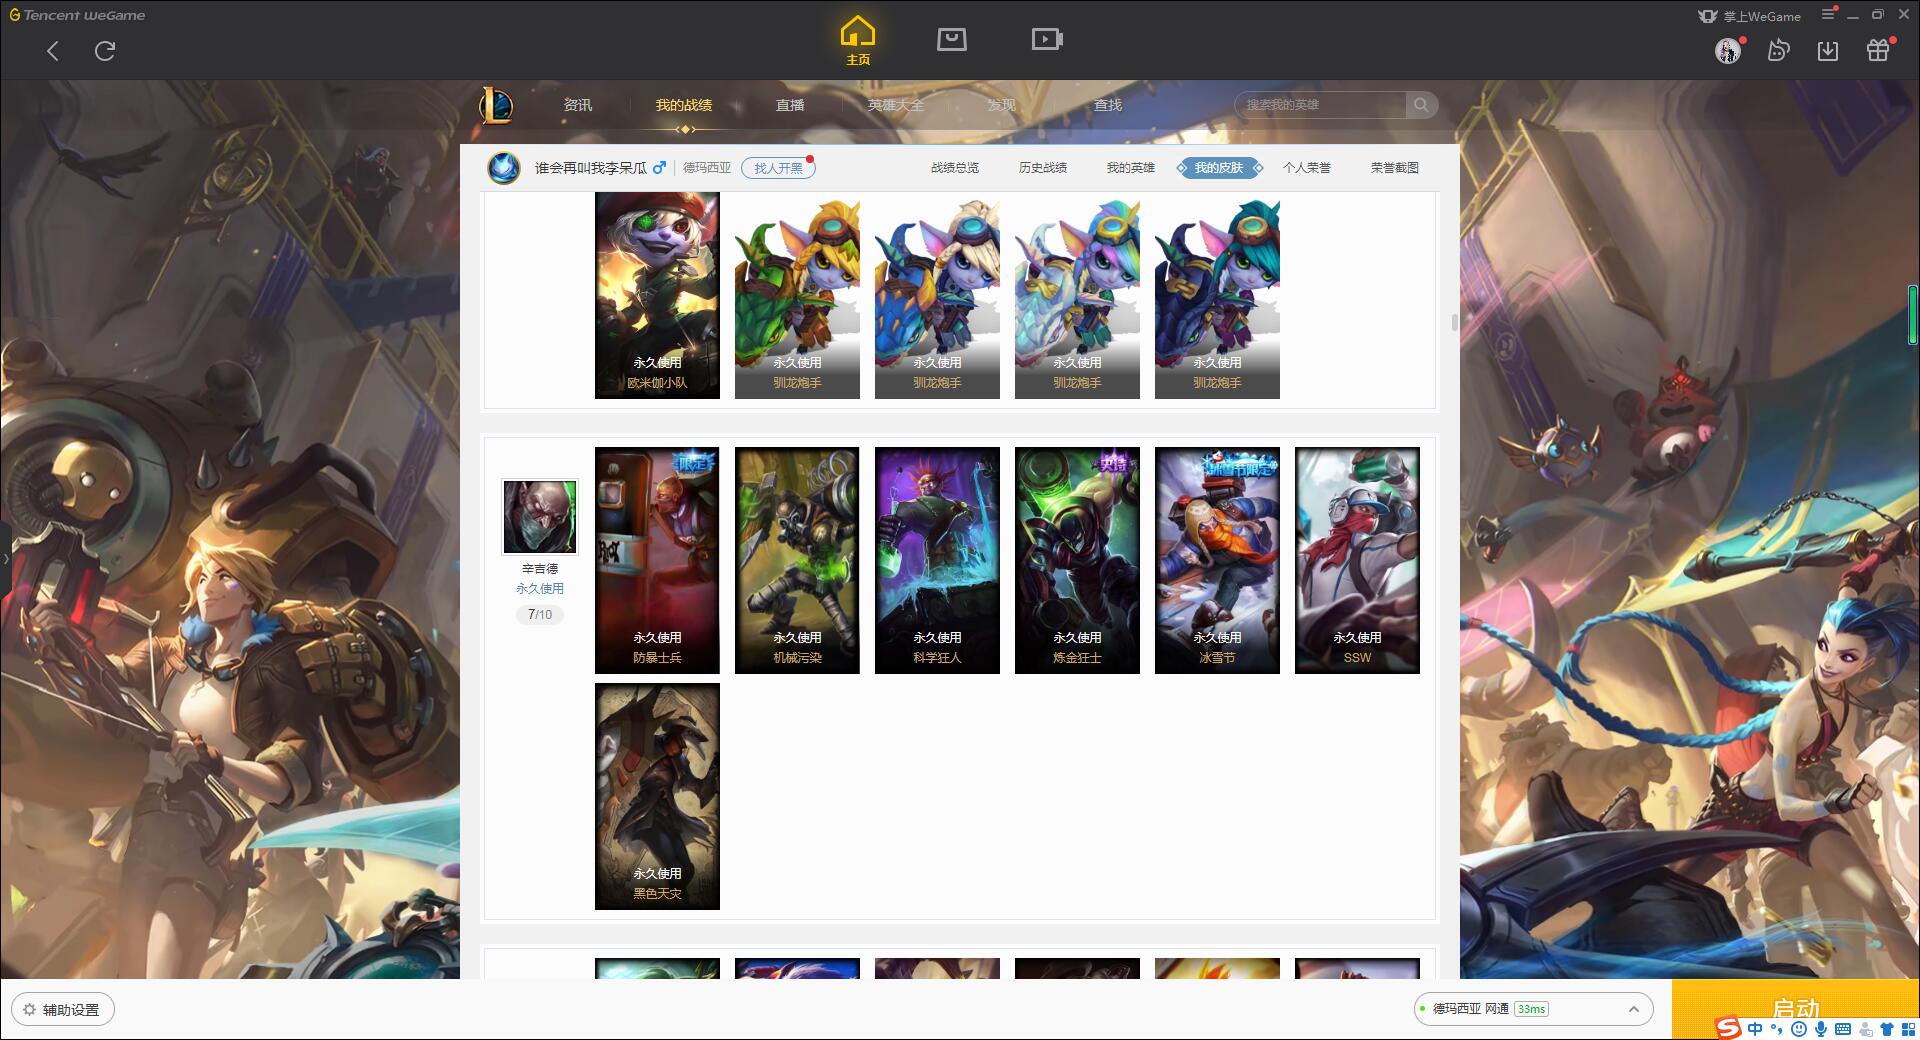Open the flame mascot icon
This screenshot has height=1040, width=1920.
tap(1778, 50)
